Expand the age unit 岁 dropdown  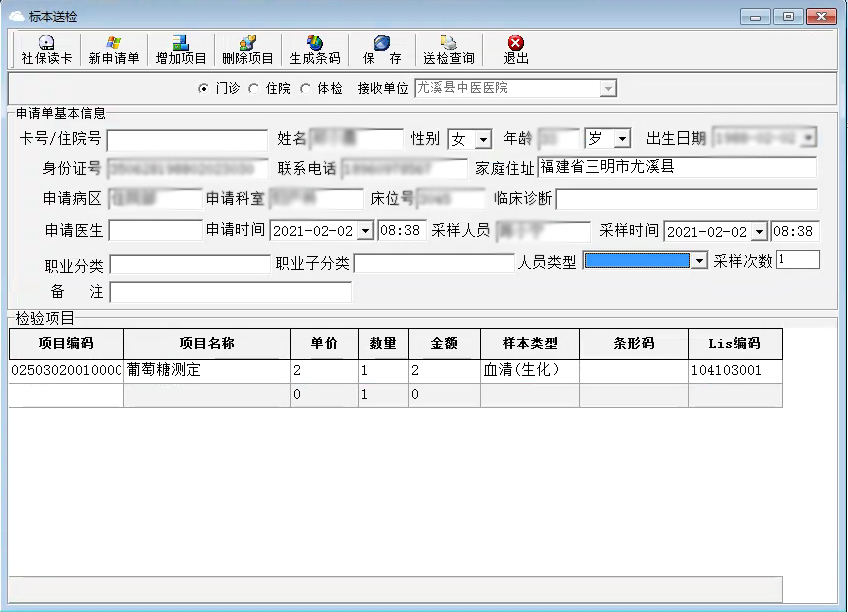[622, 139]
